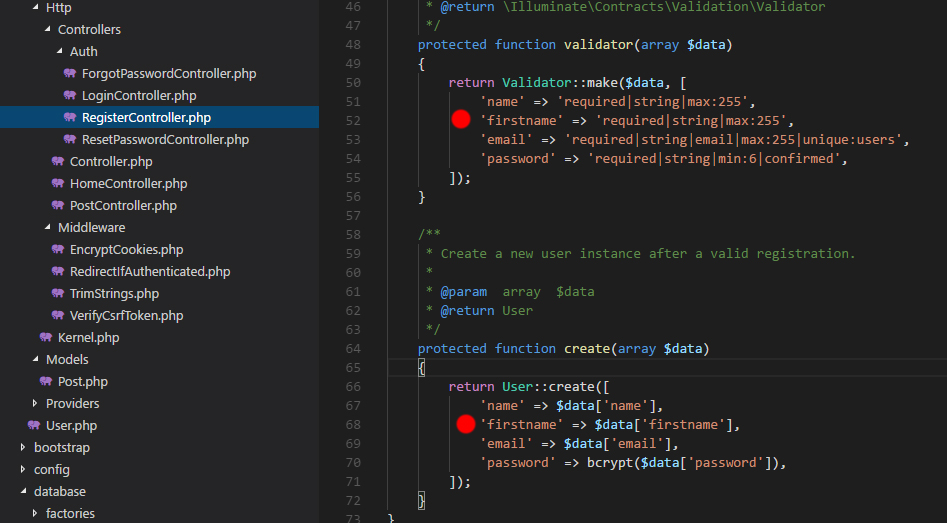The height and width of the screenshot is (523, 947).
Task: Click 'Validator' class in Validator::make call
Action: [x=537, y=83]
